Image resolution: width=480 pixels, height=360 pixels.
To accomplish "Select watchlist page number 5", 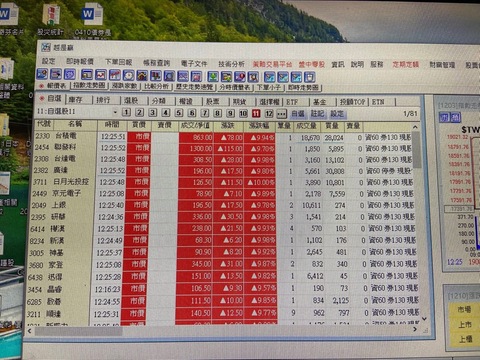I will (x=179, y=113).
